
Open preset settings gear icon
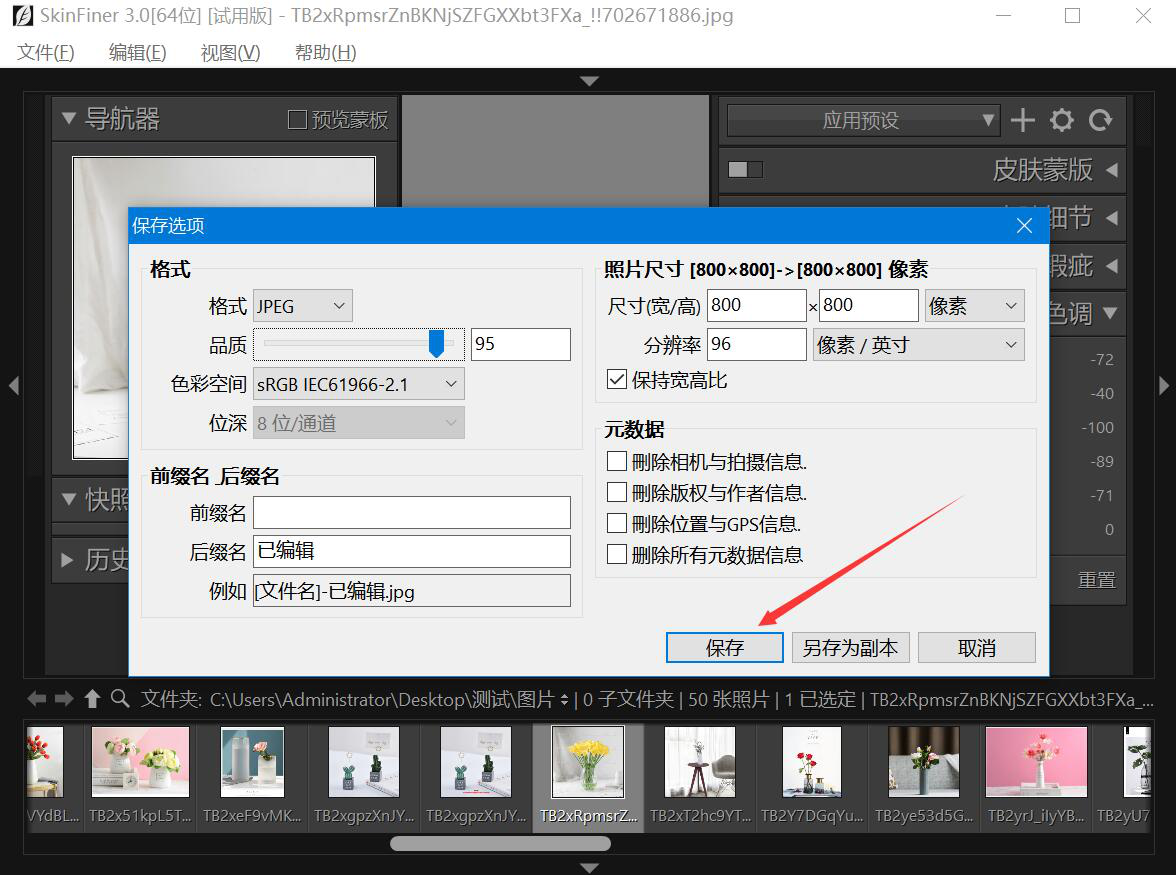pos(1061,121)
